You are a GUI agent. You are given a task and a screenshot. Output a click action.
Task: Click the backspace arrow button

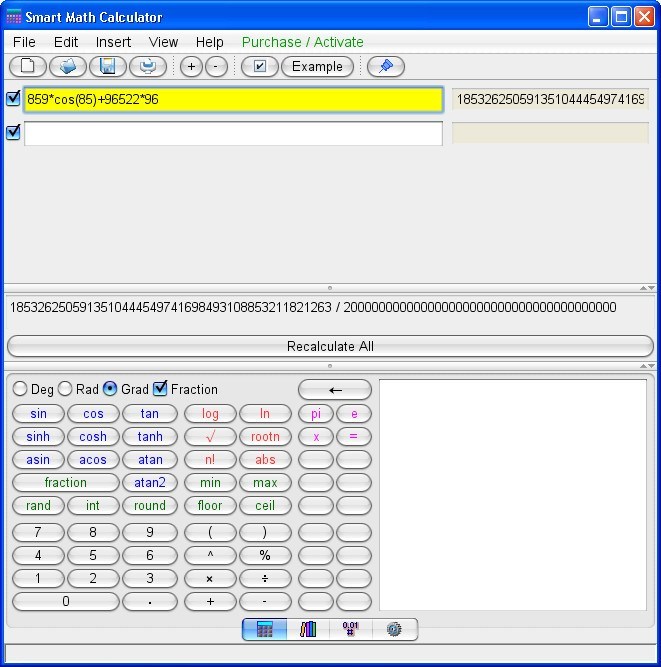pyautogui.click(x=335, y=390)
